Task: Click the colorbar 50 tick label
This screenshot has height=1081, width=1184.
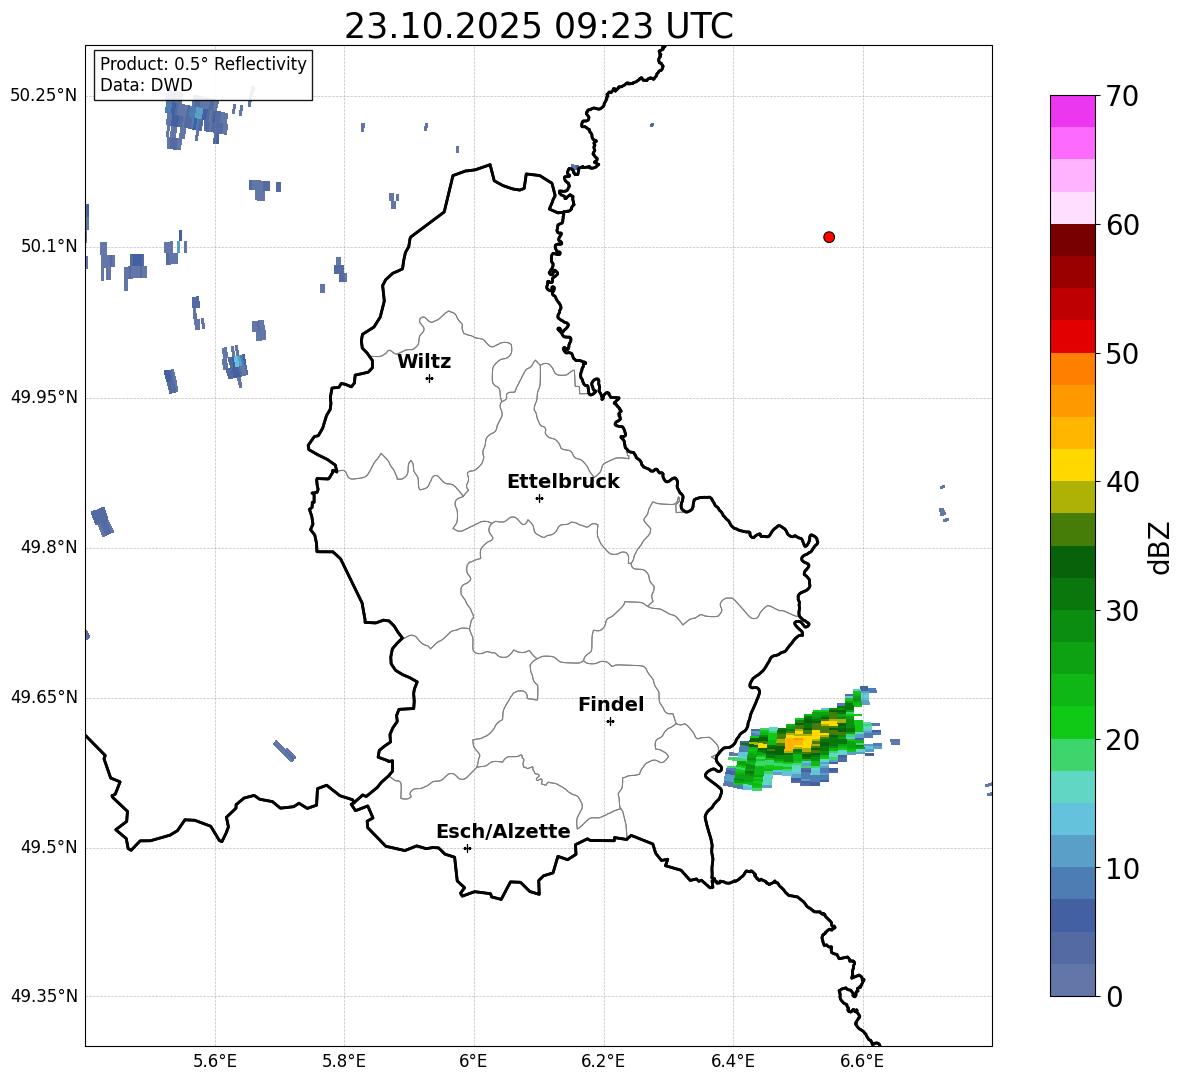Action: click(1121, 353)
